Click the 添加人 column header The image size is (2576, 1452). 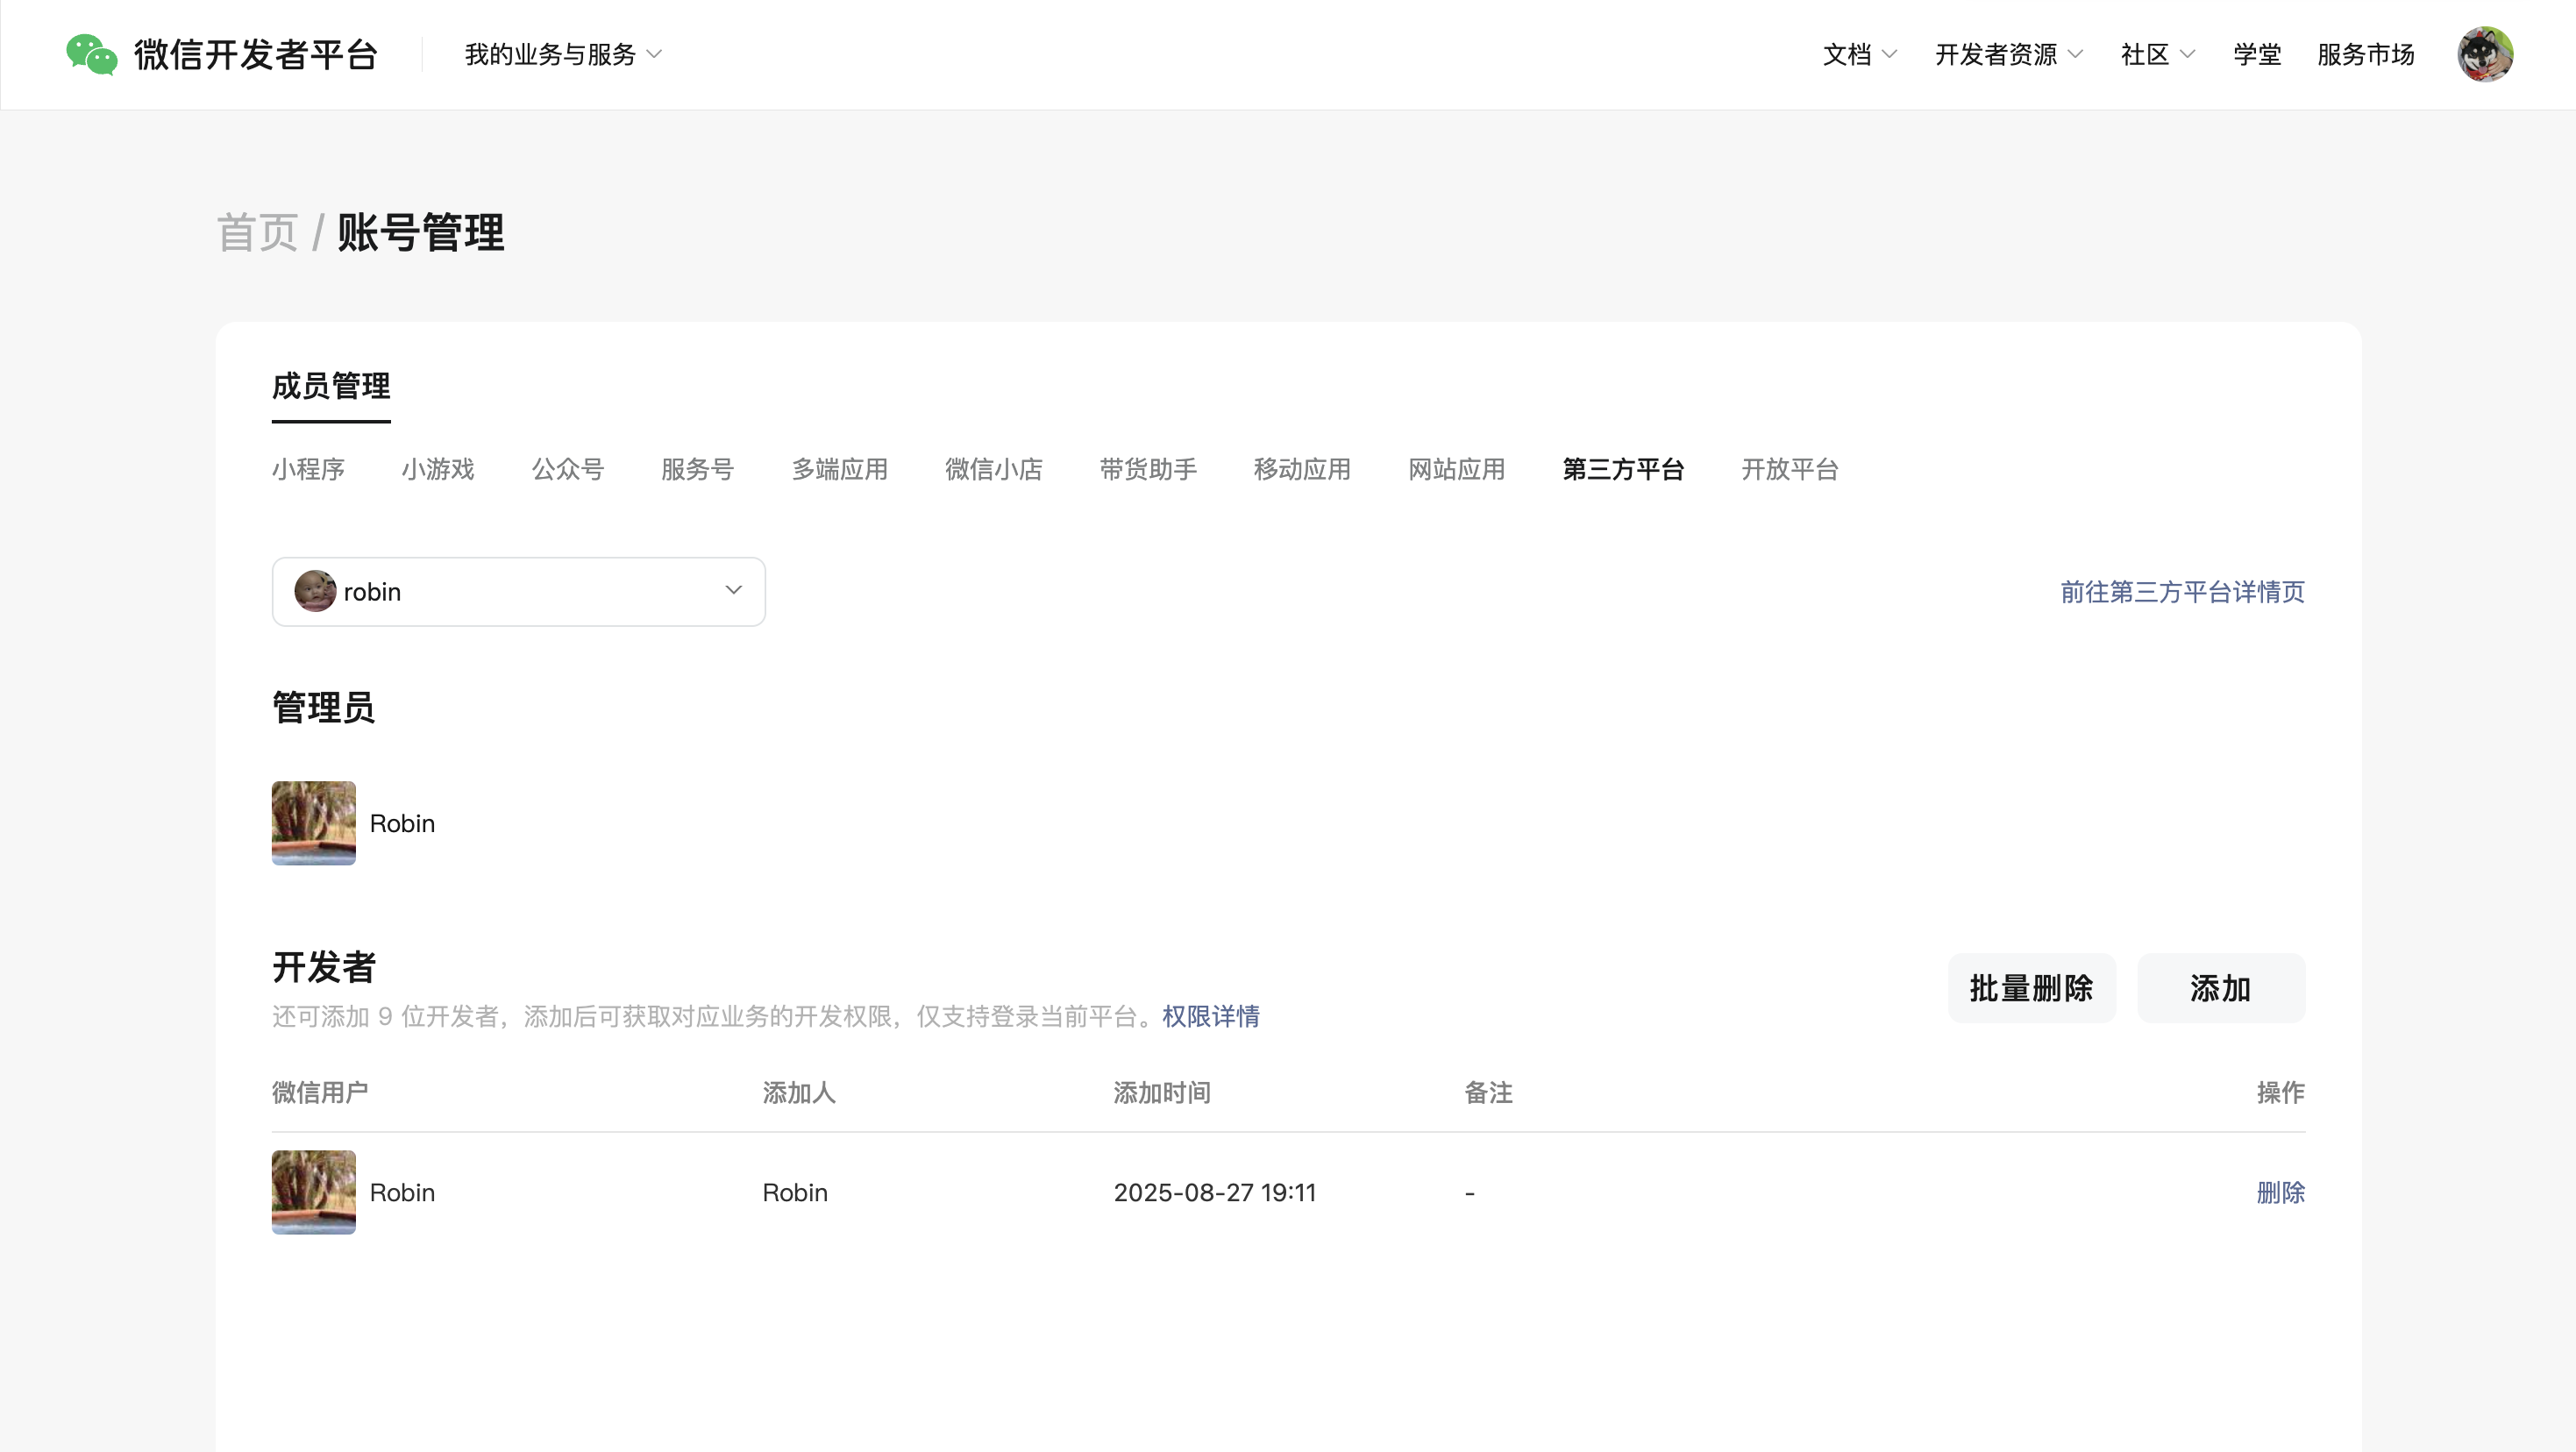click(x=799, y=1092)
